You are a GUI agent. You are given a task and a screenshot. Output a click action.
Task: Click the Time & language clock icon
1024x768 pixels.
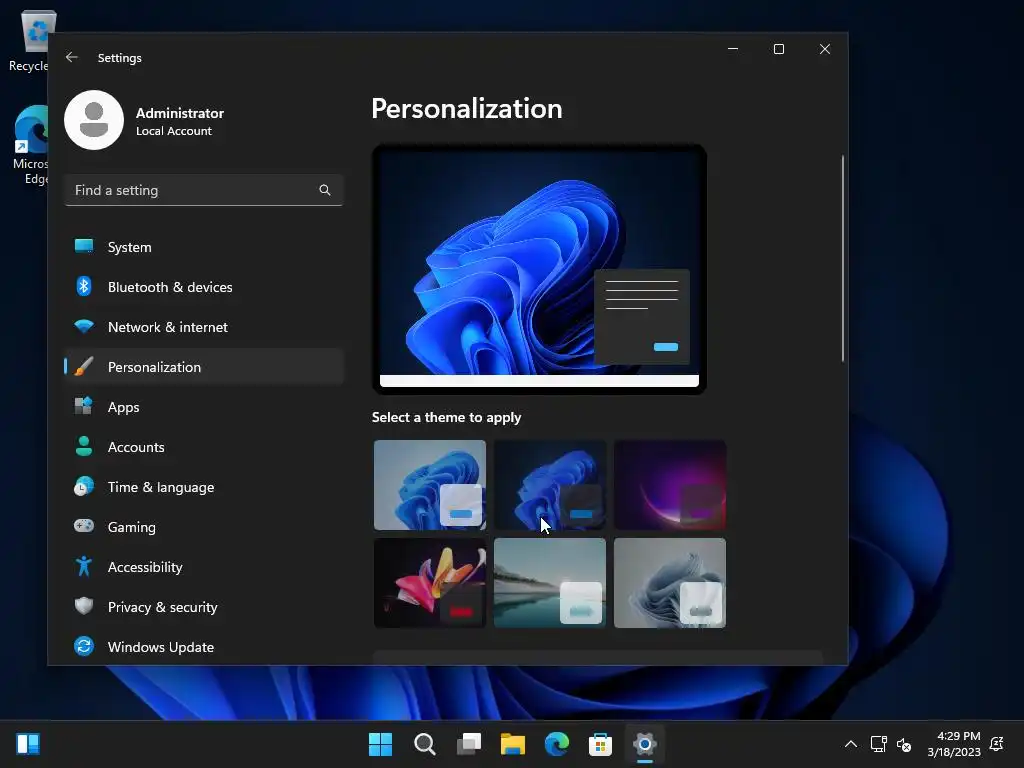point(84,487)
